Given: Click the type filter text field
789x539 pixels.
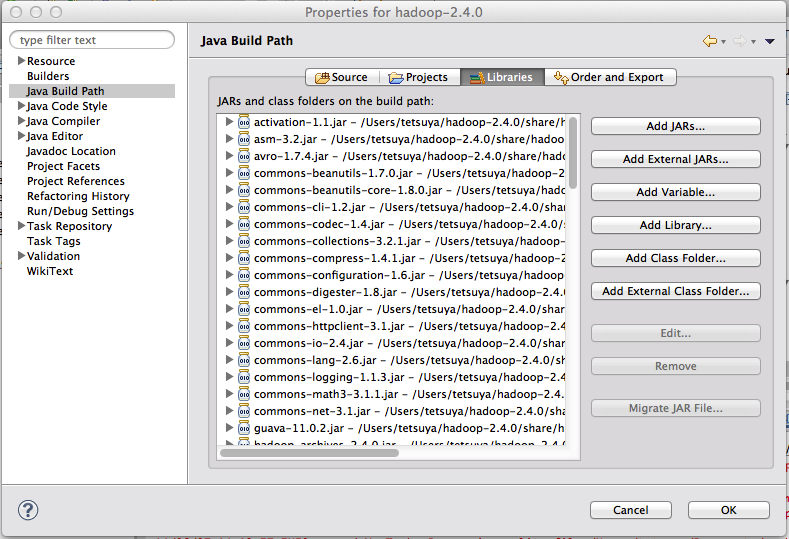Looking at the screenshot, I should [x=92, y=40].
